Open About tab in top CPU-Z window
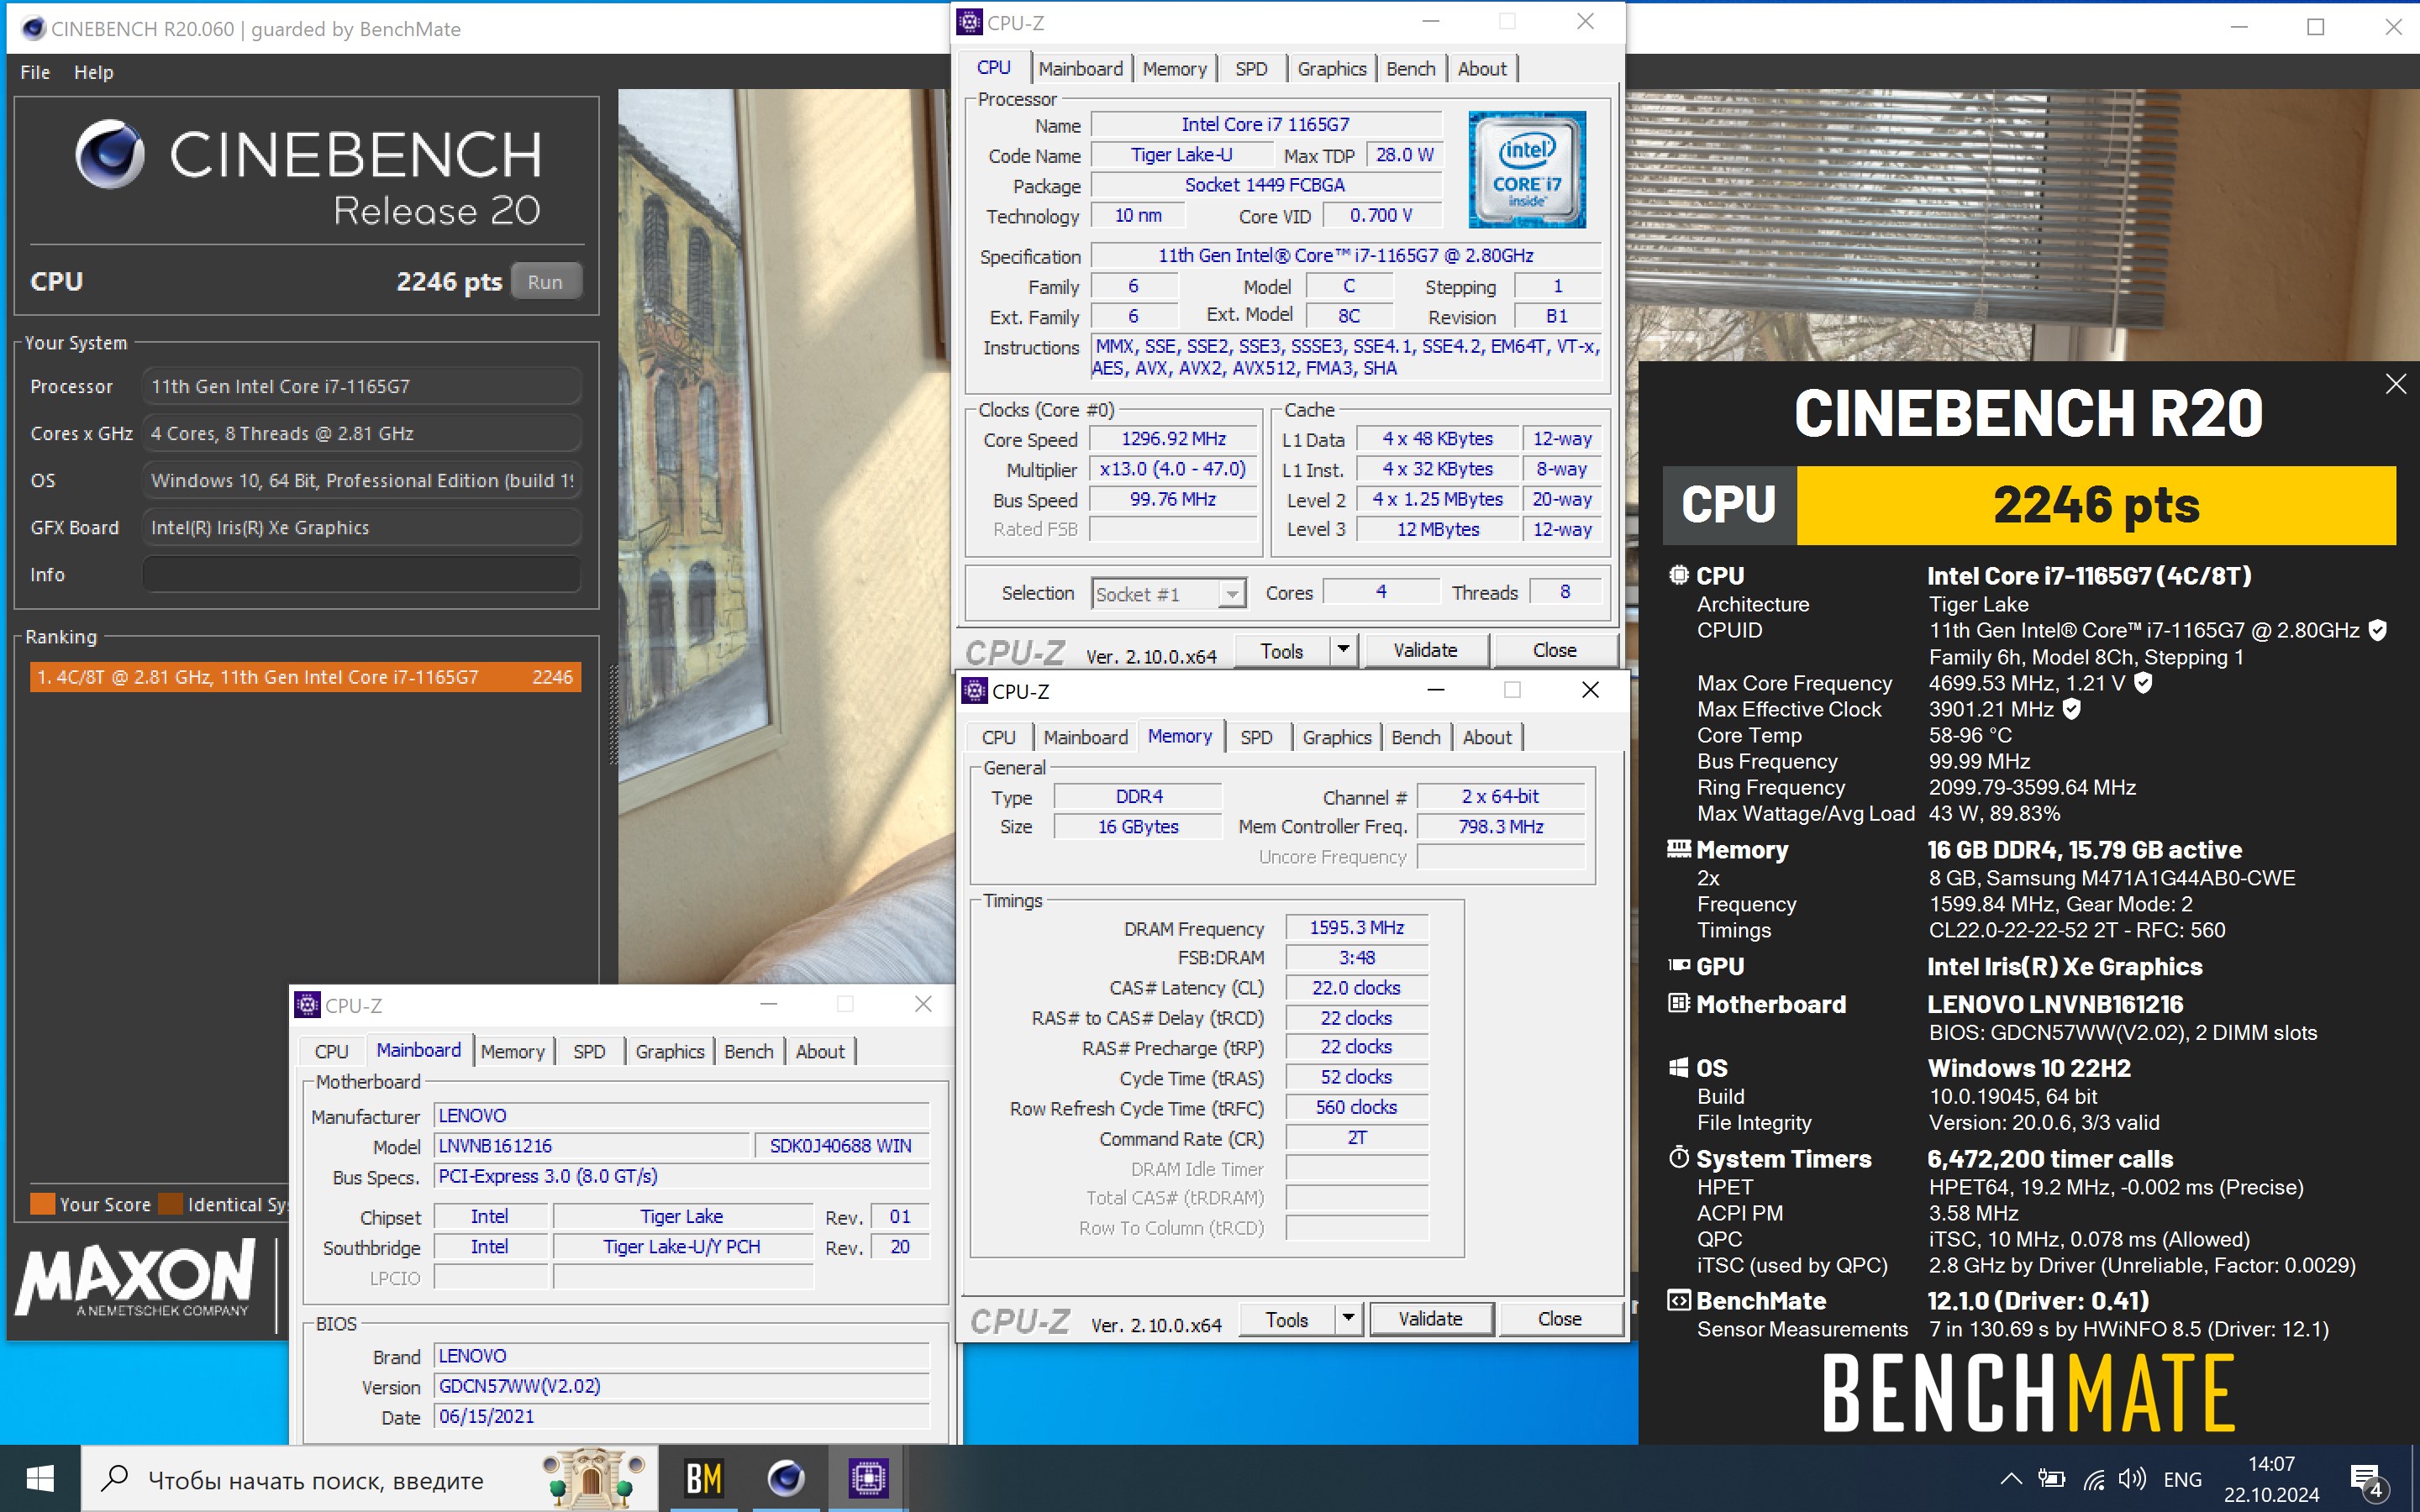 click(1482, 68)
